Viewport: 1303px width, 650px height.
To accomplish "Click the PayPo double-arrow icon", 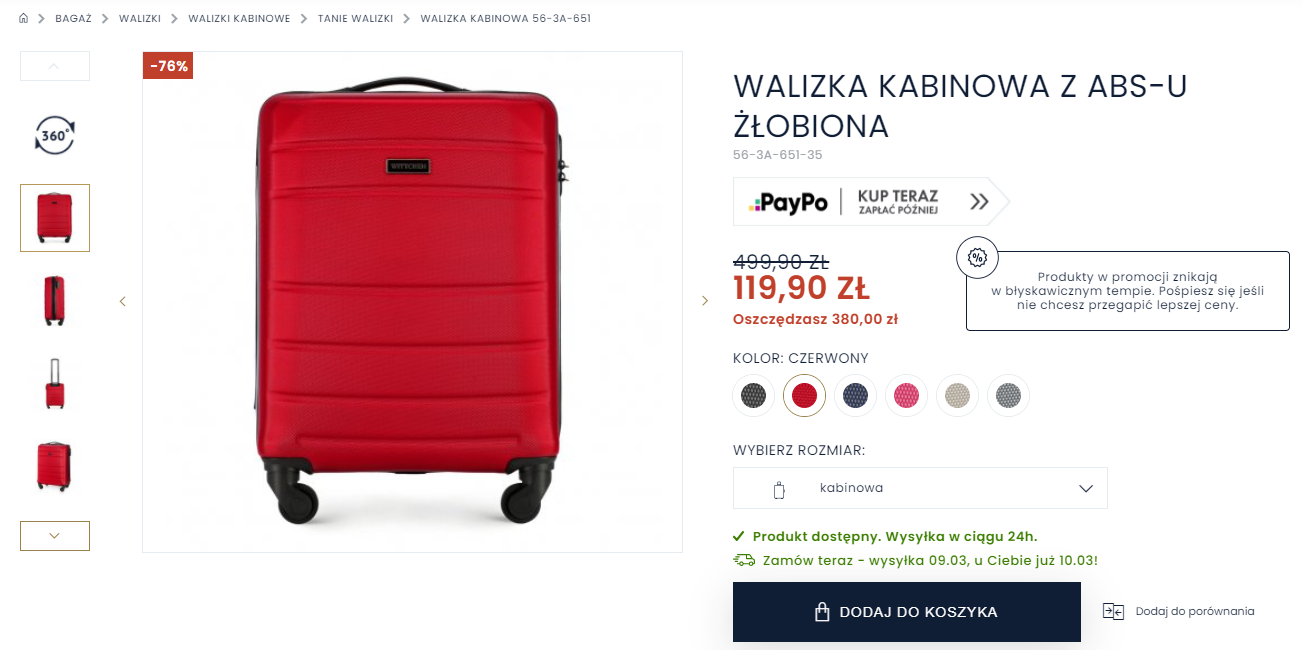I will tap(979, 202).
